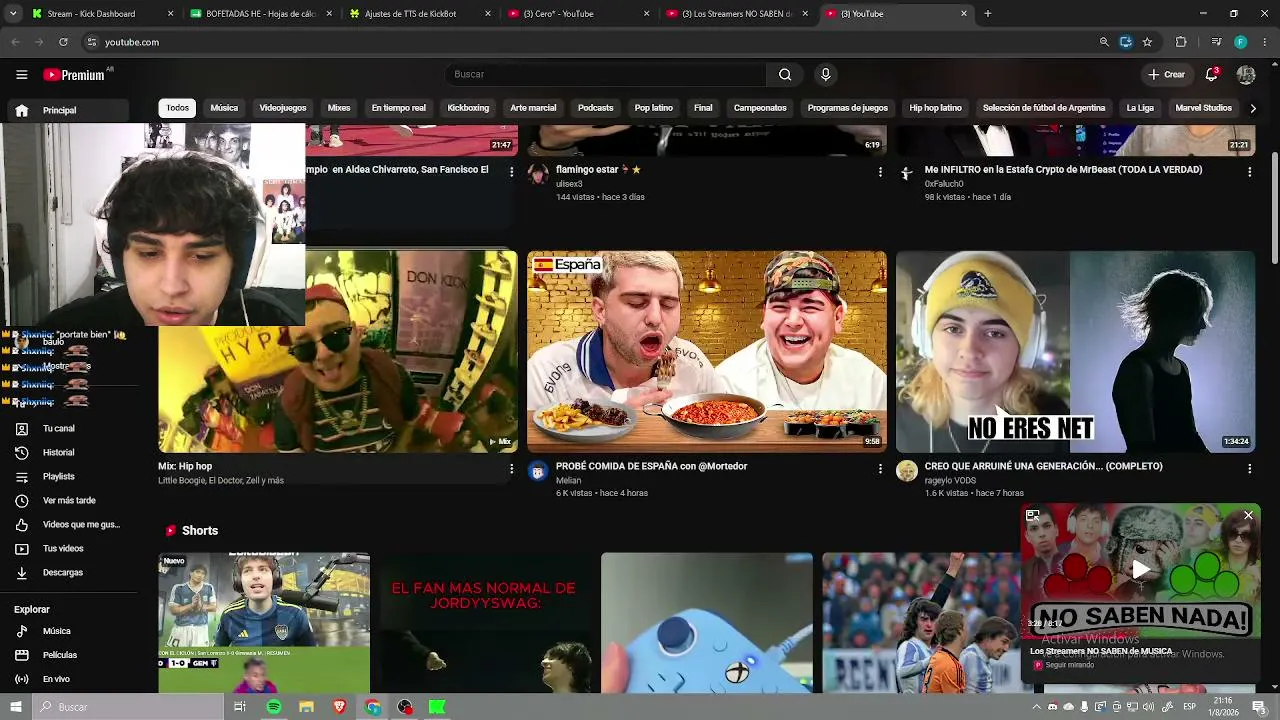Play the miniplayer video

(1140, 570)
